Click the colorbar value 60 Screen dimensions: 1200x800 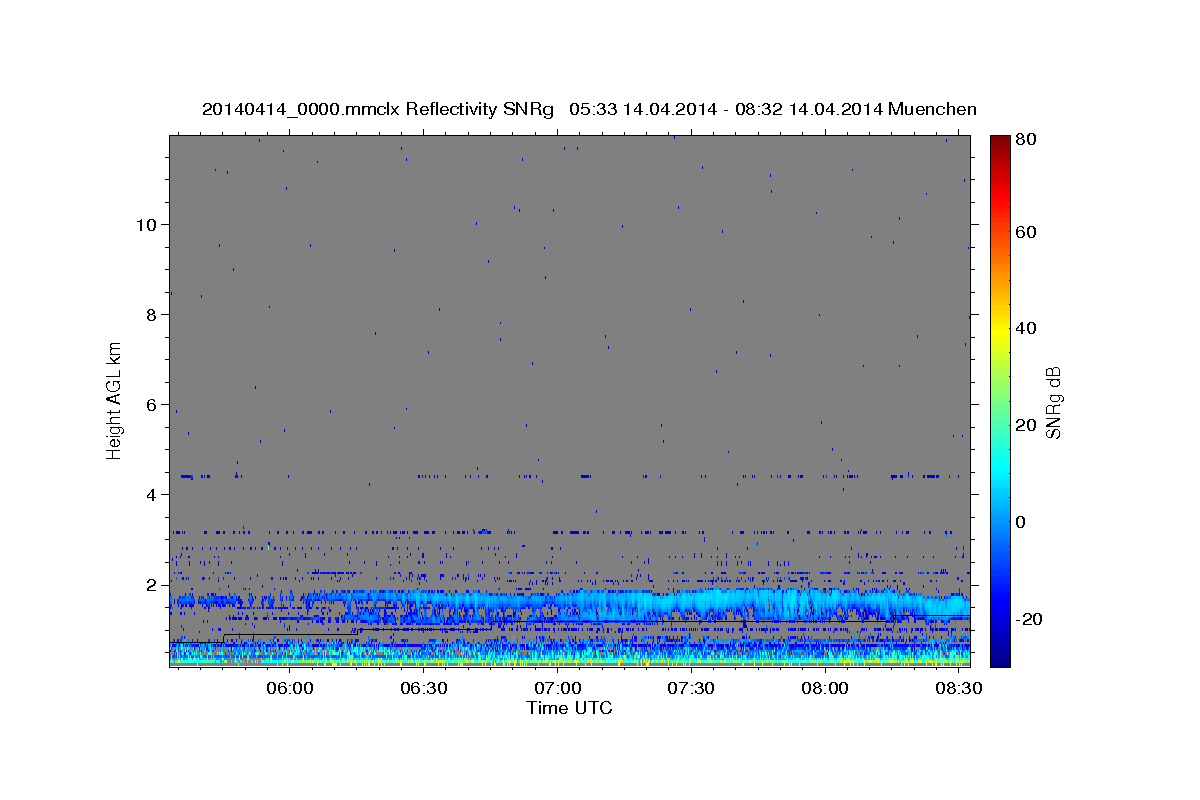pyautogui.click(x=1025, y=232)
